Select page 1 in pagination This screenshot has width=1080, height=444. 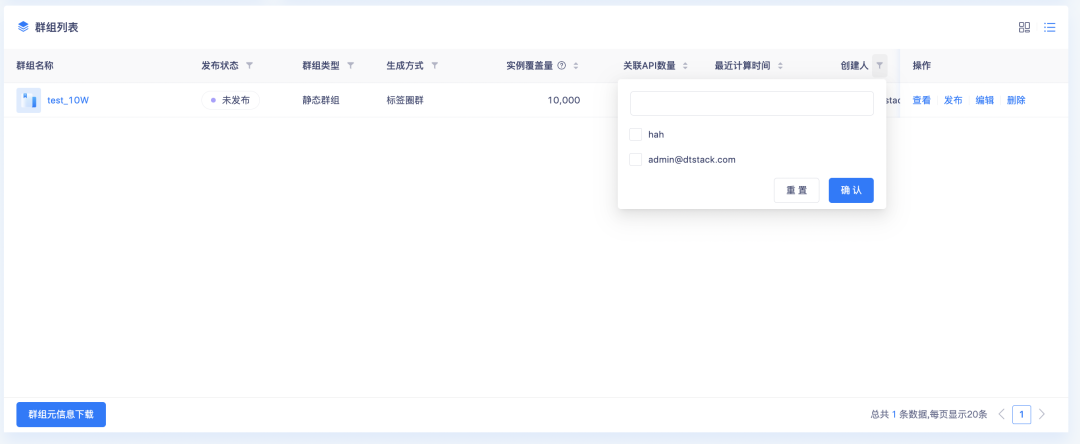[x=1021, y=414]
